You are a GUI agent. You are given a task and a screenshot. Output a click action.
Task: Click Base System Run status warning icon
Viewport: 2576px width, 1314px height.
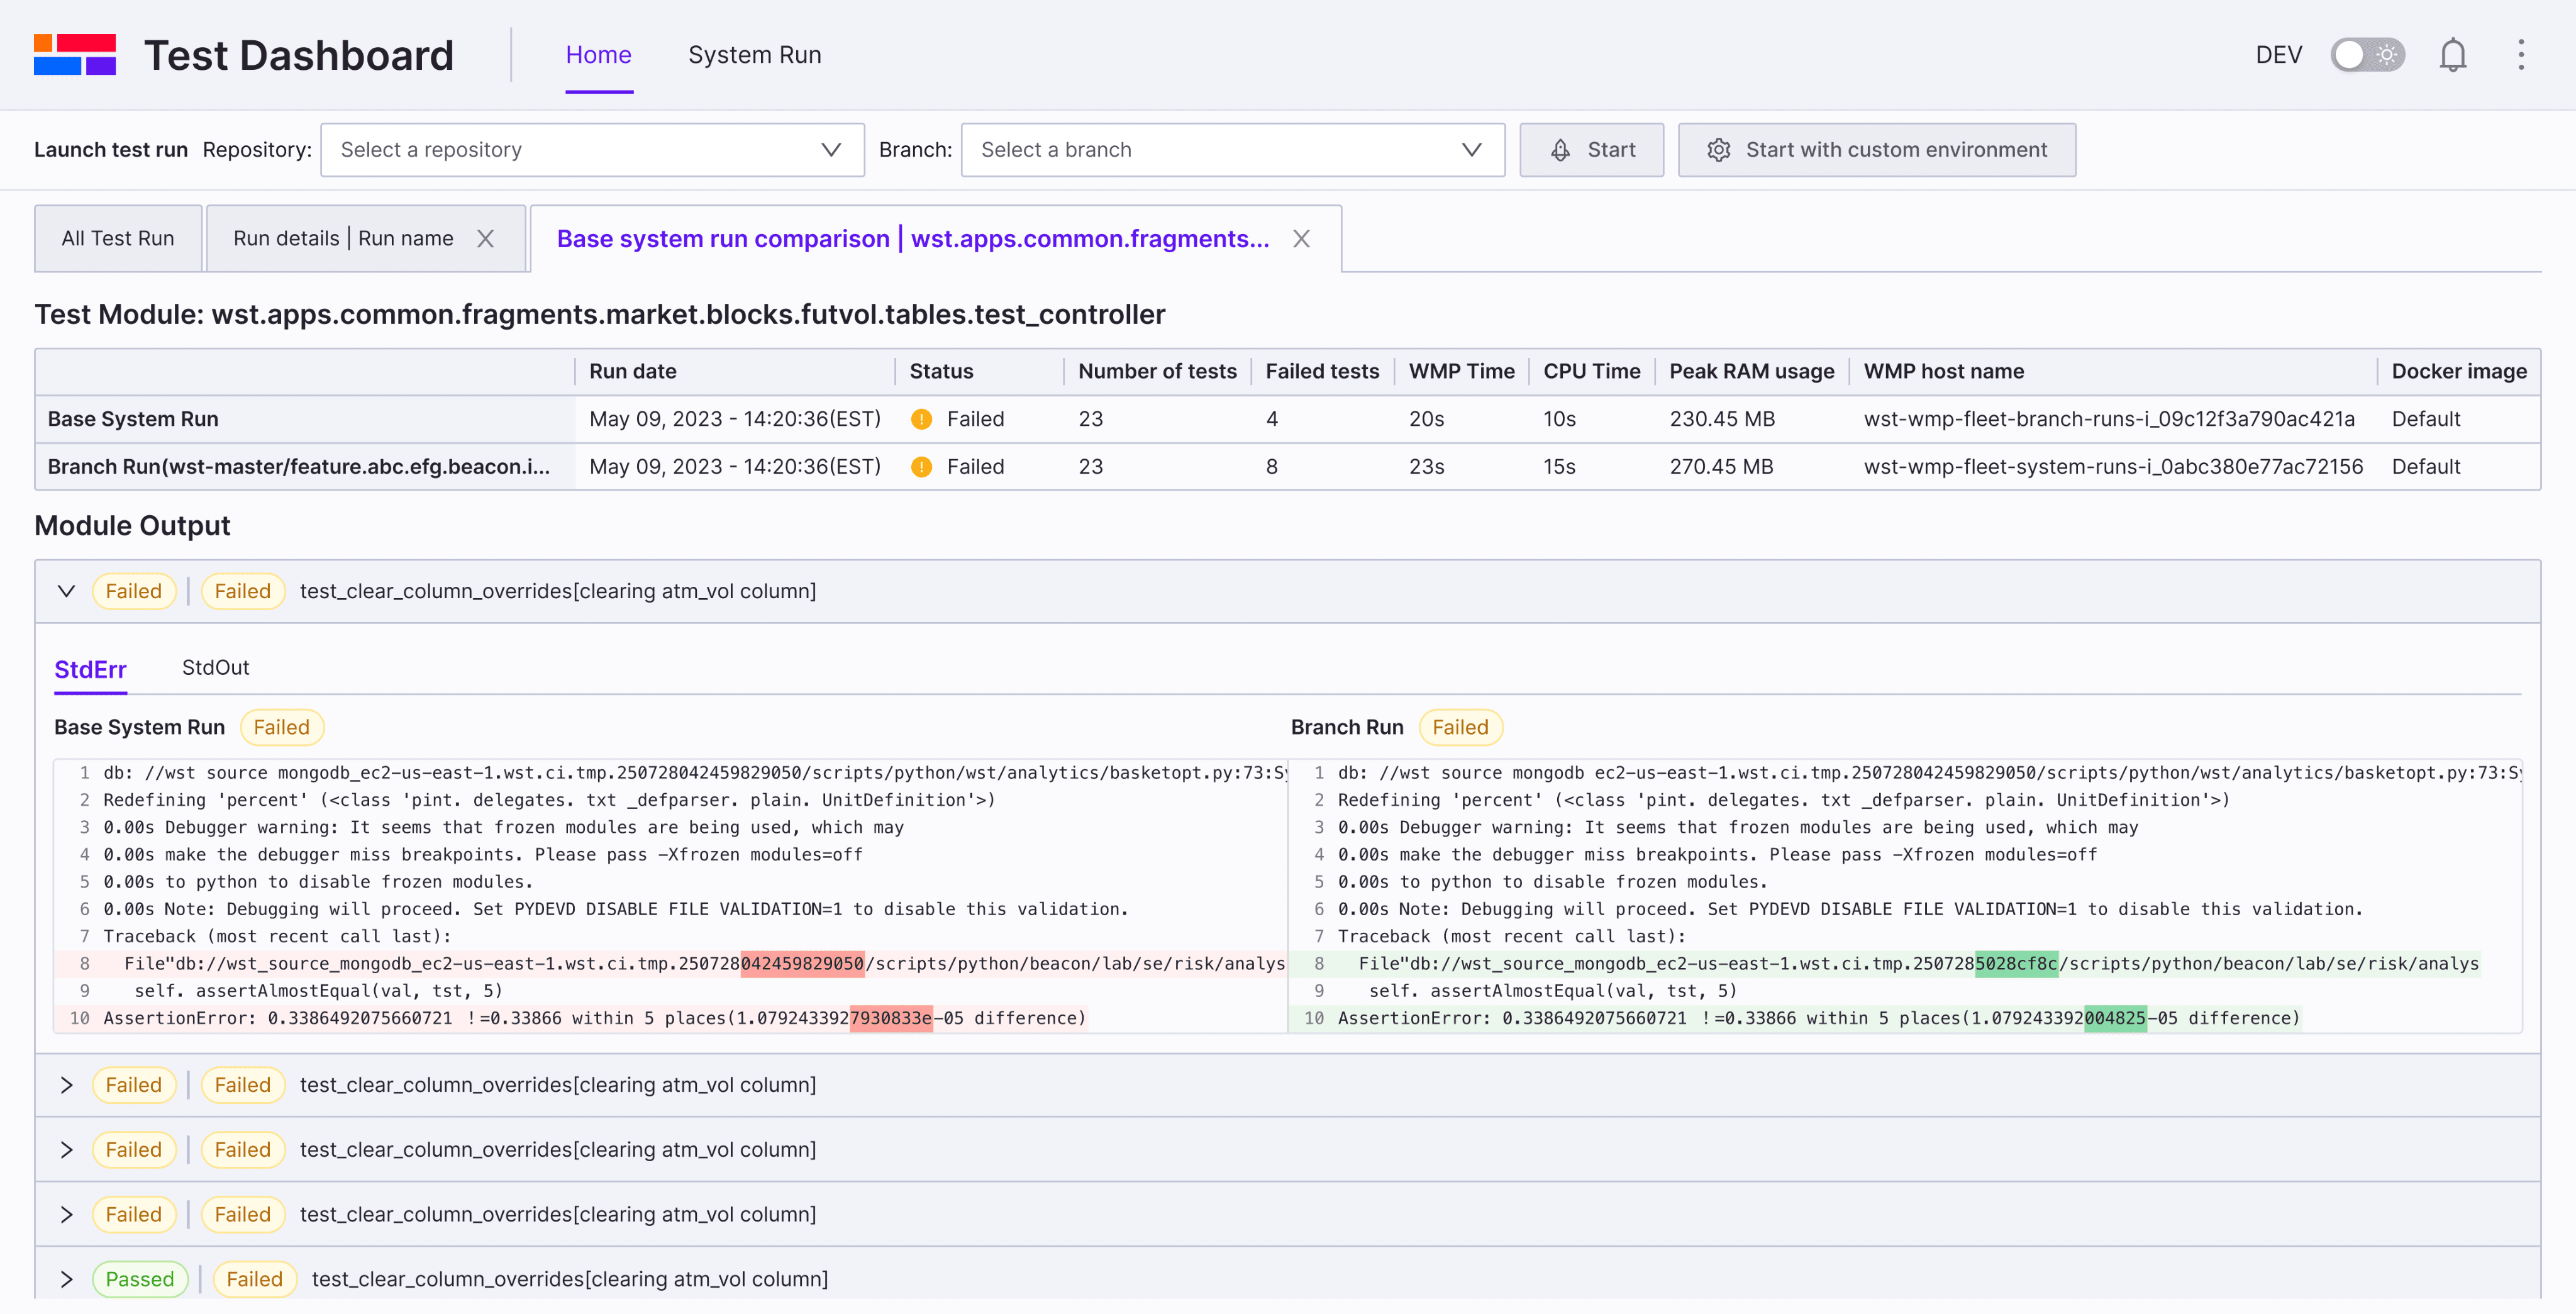(921, 419)
